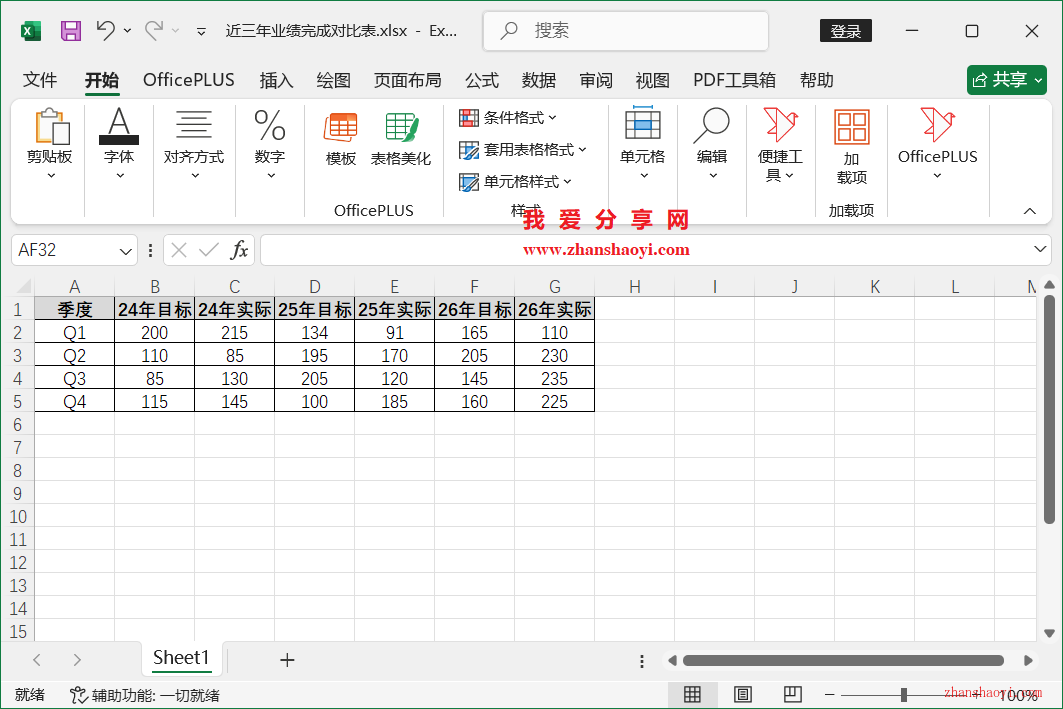
Task: Click horizontal scrollbar right arrow
Action: [1028, 660]
